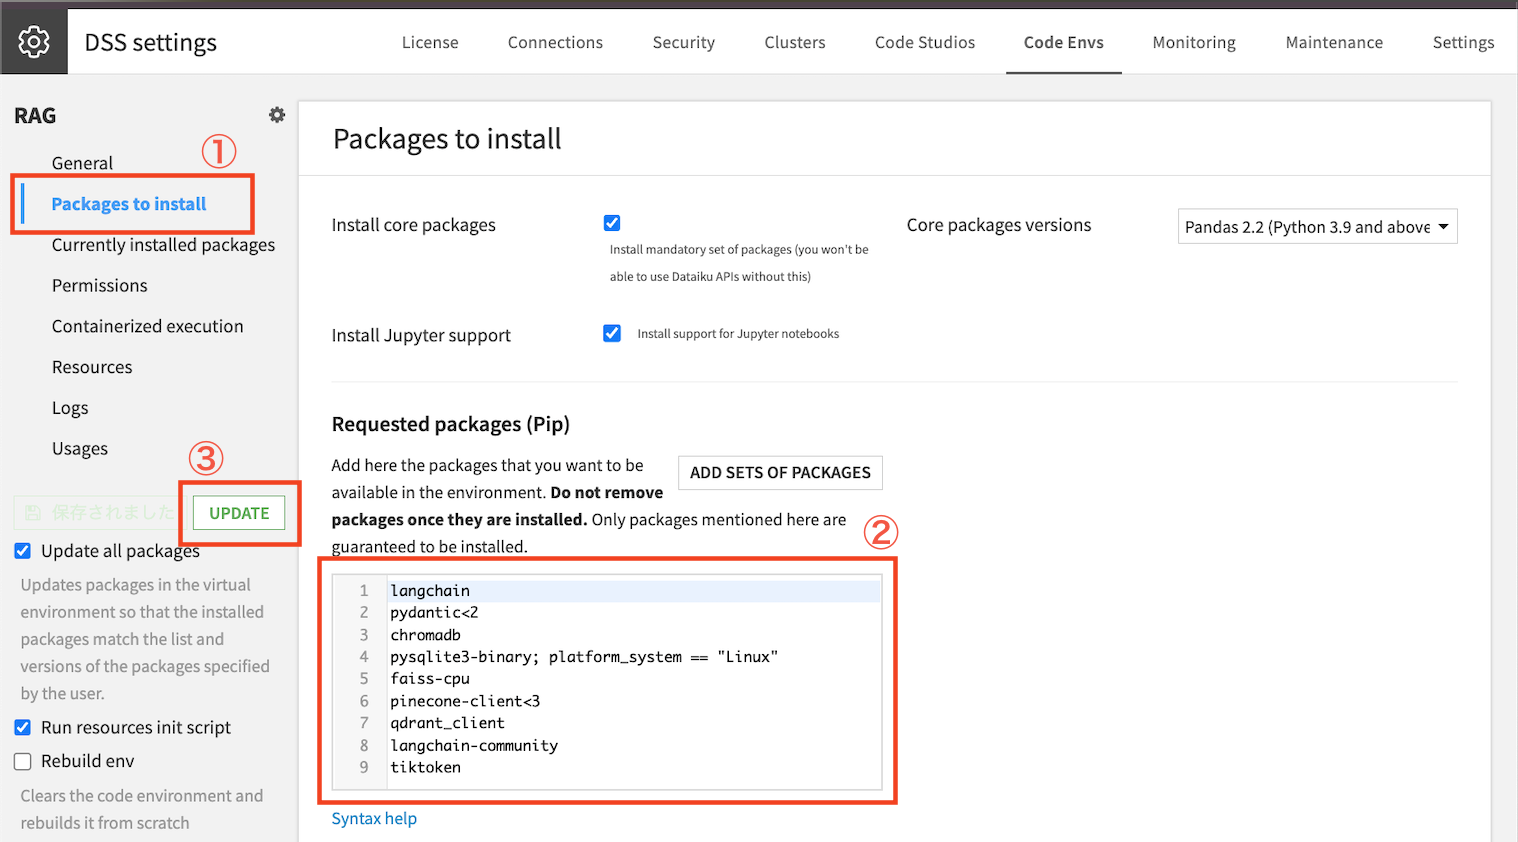The width and height of the screenshot is (1518, 842).
Task: View the Logs section
Action: 70,408
